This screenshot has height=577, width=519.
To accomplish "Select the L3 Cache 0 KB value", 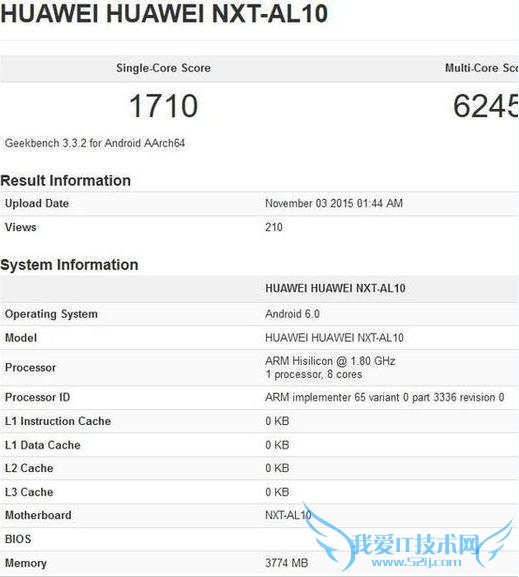I will (x=277, y=492).
